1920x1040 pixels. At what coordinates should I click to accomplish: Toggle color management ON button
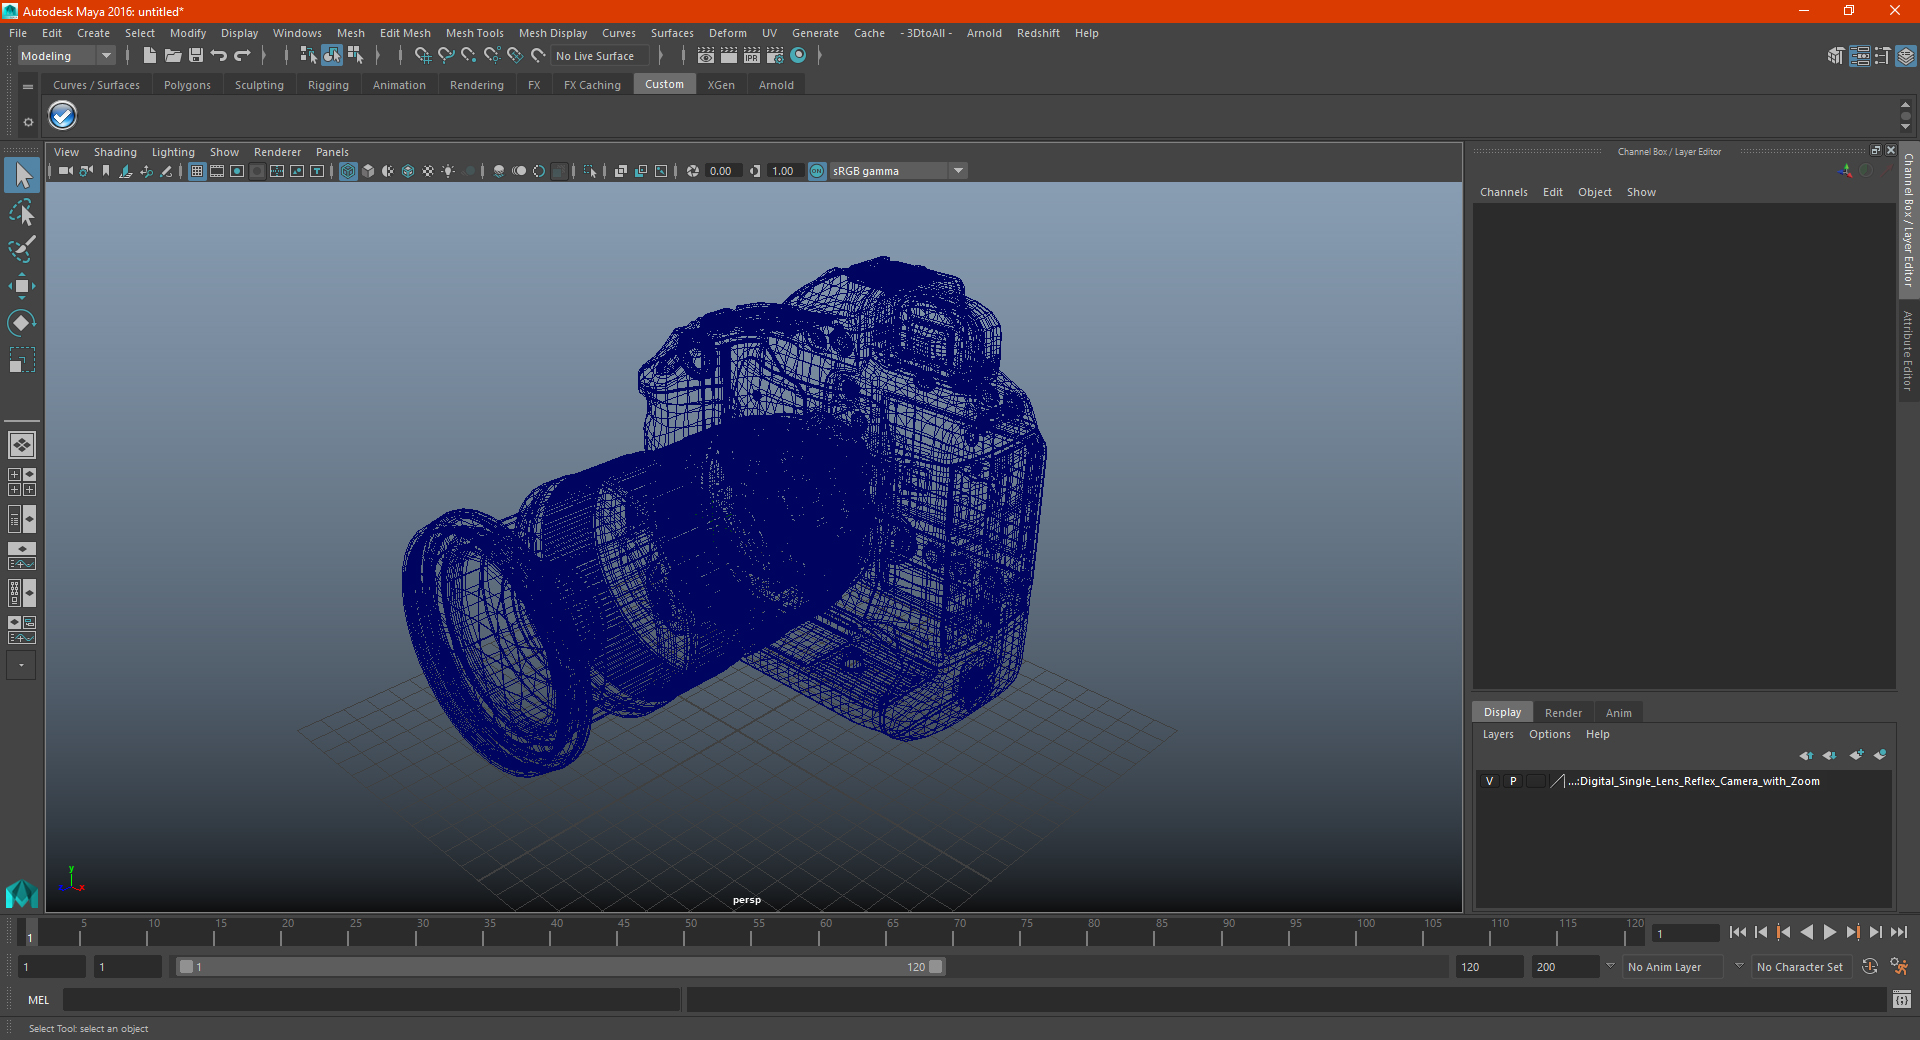coord(817,171)
